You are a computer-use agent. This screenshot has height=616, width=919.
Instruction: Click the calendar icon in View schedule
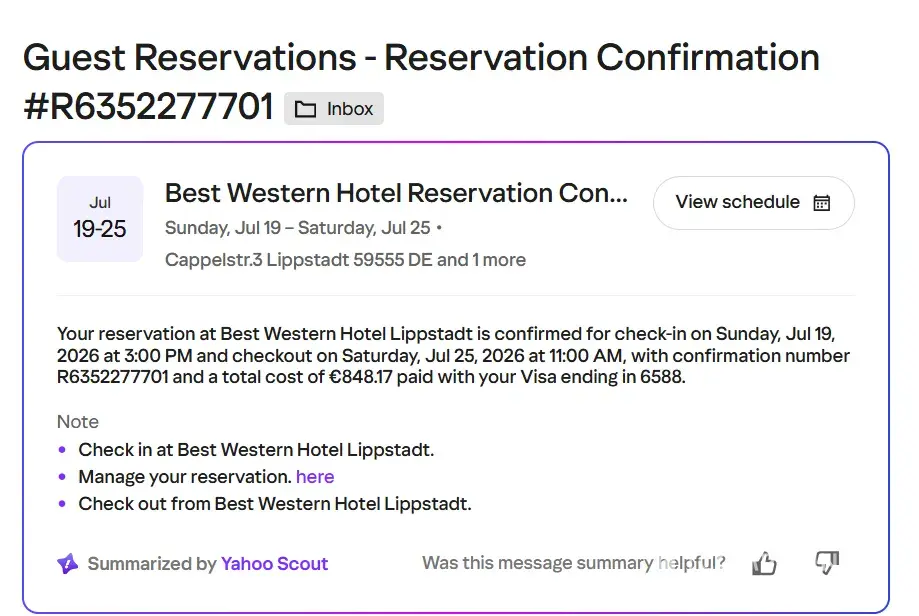coord(822,203)
